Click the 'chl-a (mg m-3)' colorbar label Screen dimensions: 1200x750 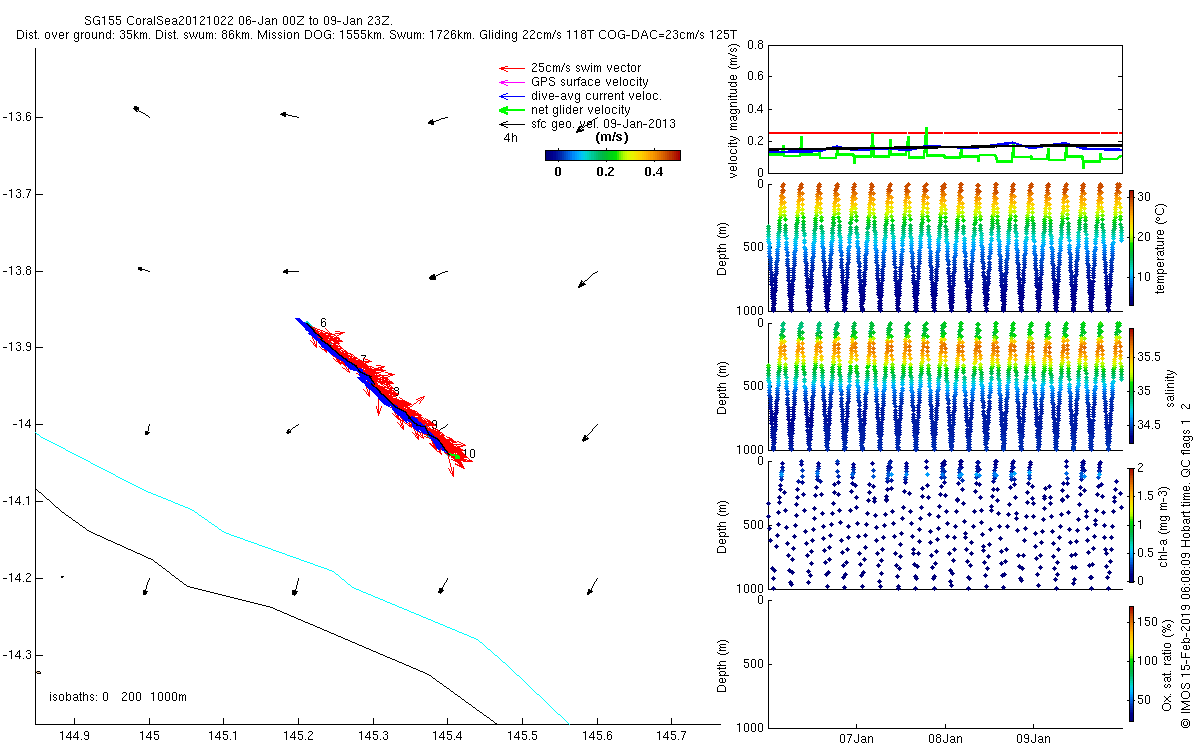coord(1164,525)
